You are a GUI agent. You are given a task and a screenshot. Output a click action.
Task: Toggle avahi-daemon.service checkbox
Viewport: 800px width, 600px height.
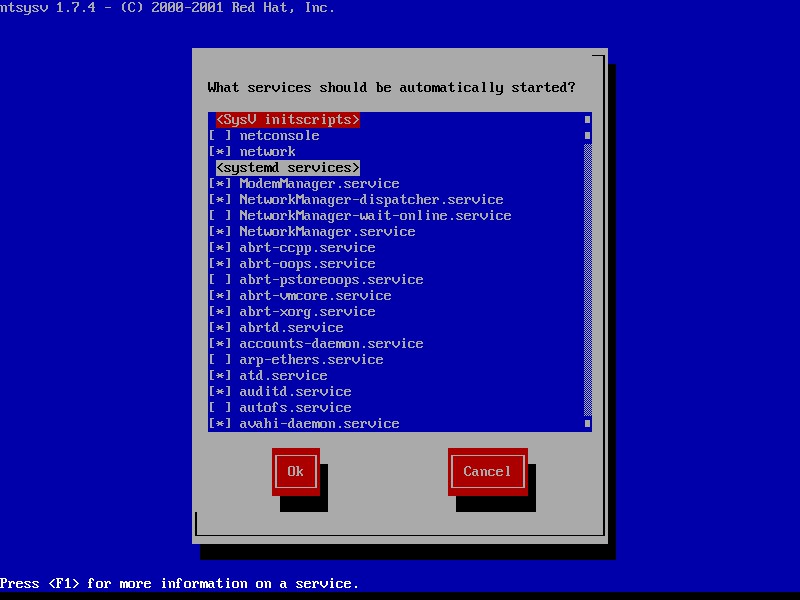click(220, 423)
